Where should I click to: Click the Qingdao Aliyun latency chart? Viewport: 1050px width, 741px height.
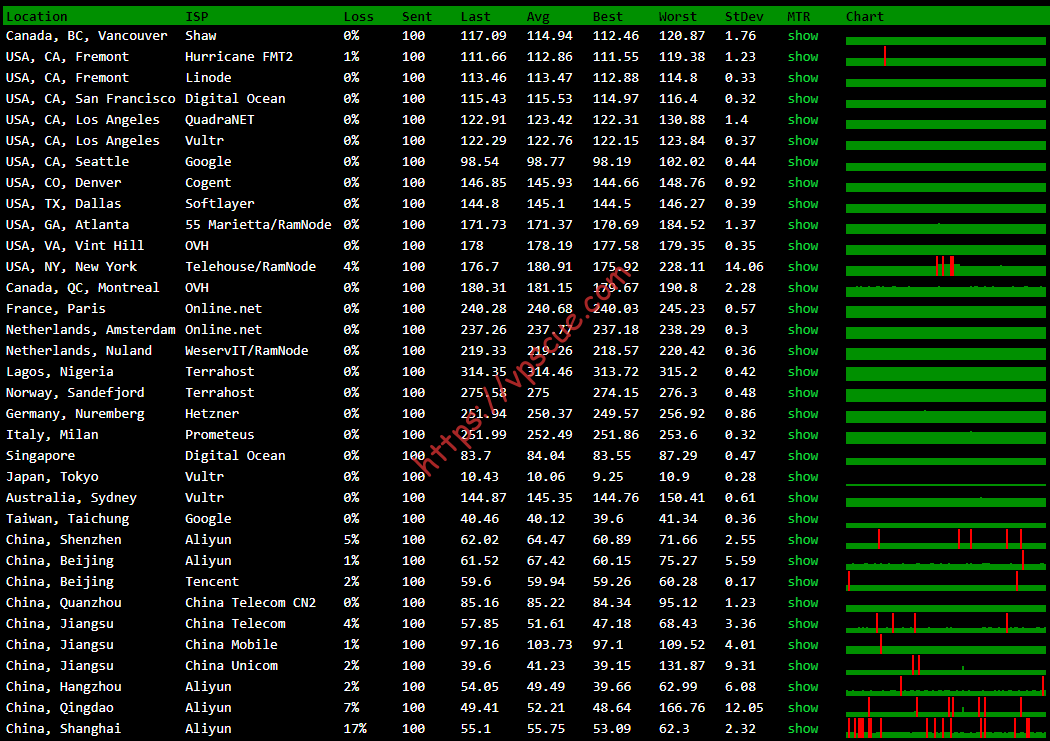tap(946, 708)
